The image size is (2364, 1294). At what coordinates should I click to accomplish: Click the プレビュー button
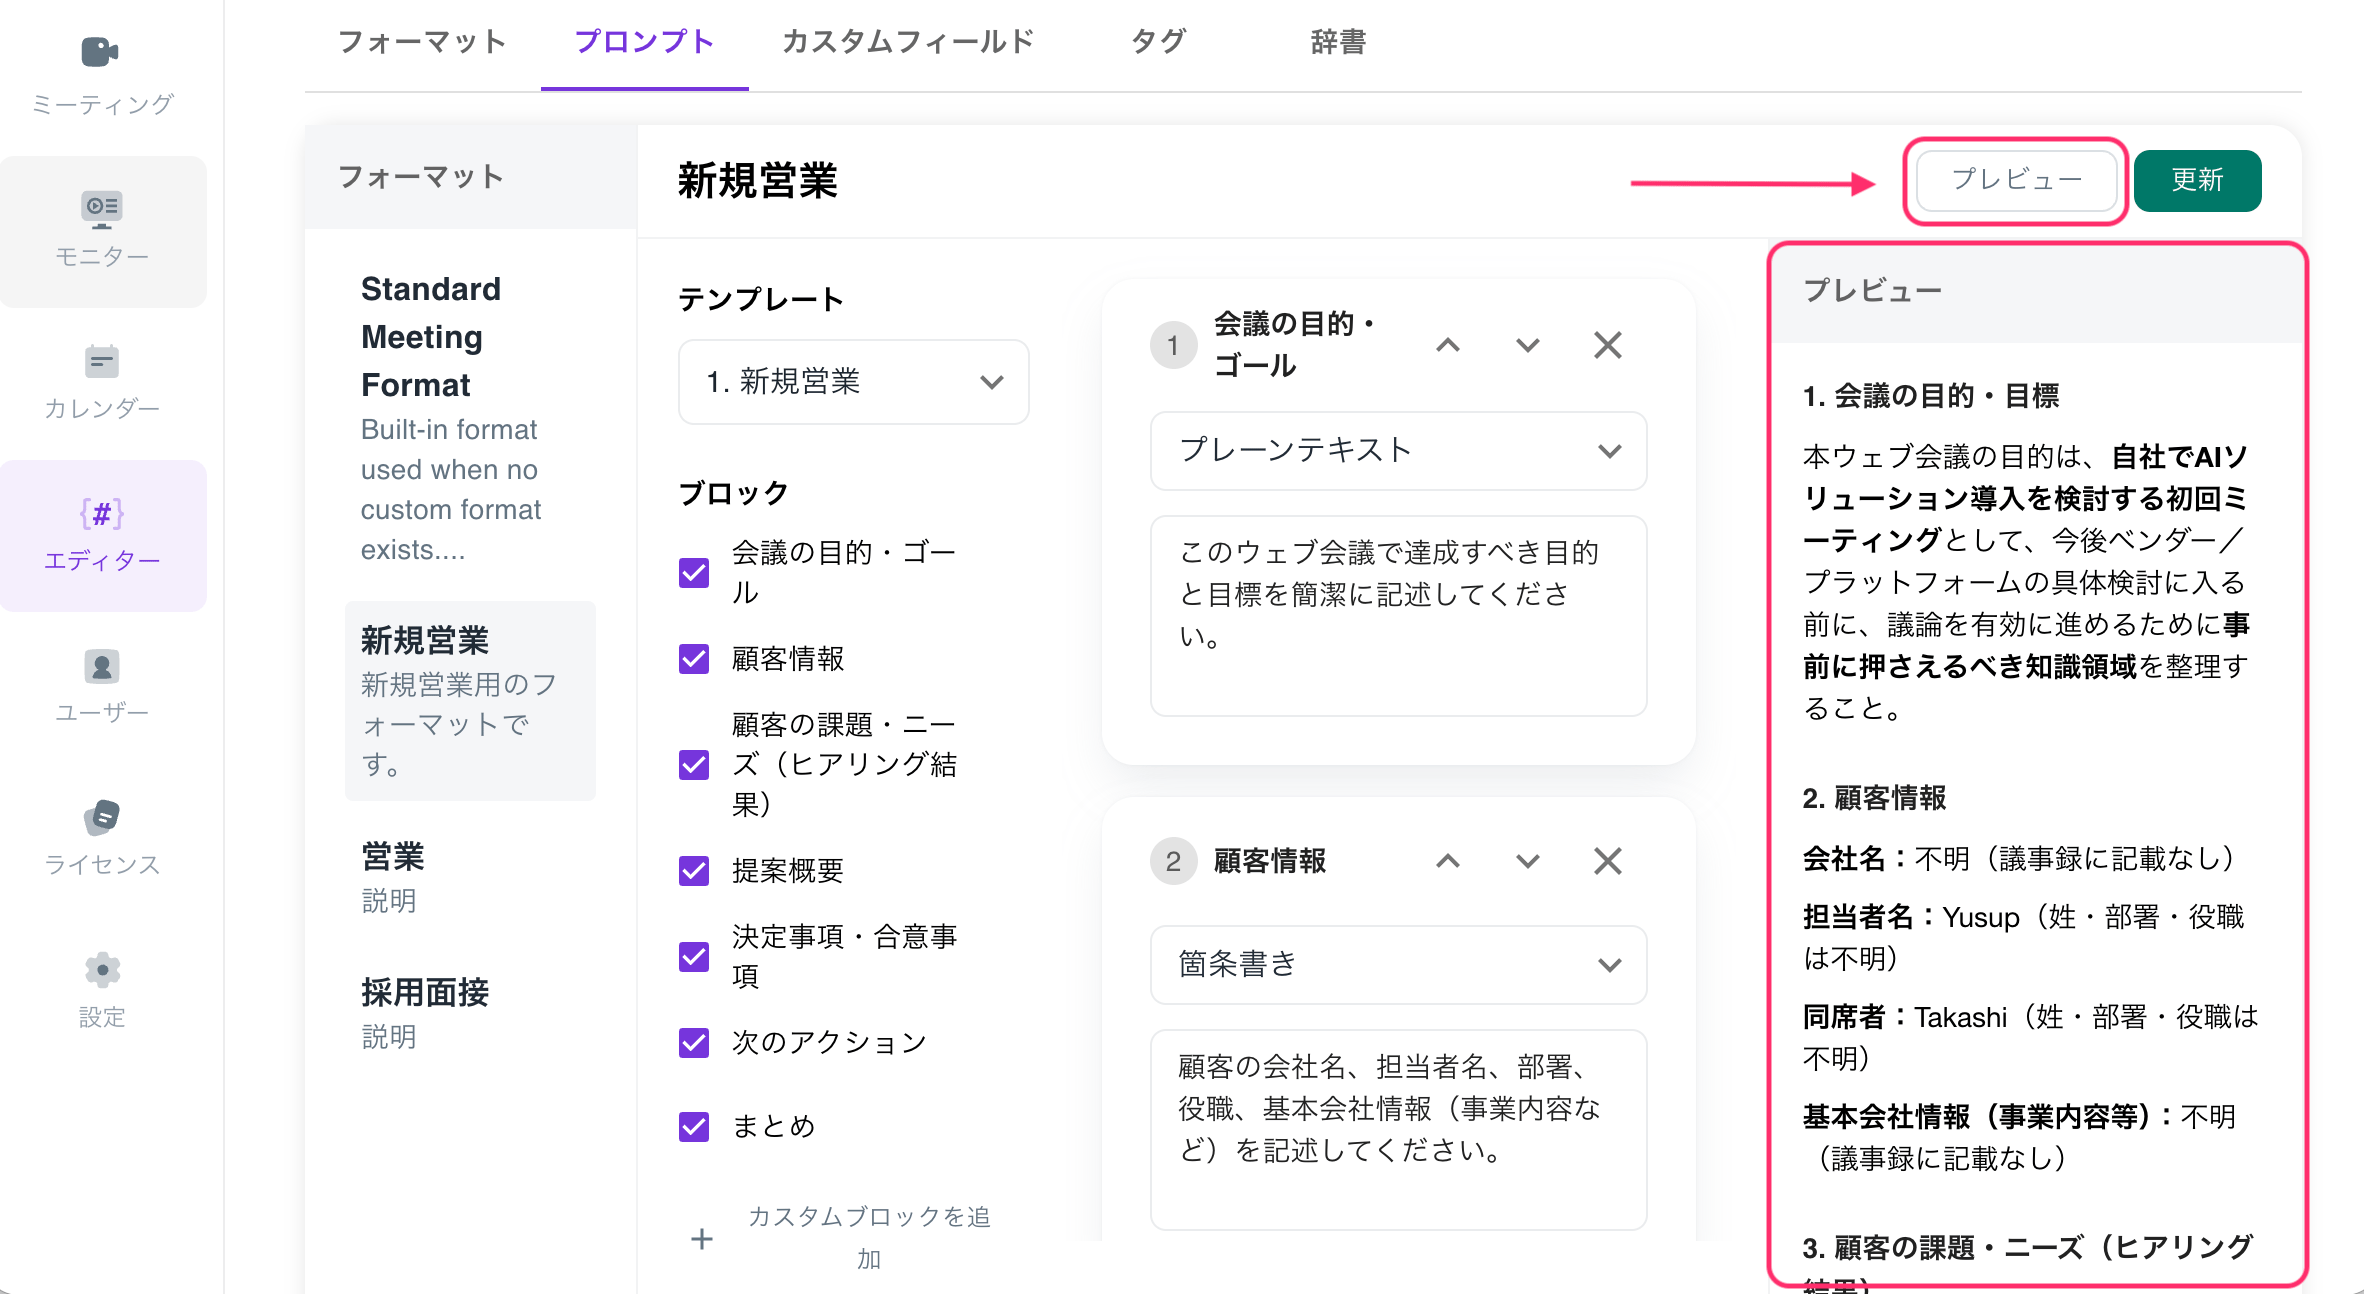coord(2016,180)
